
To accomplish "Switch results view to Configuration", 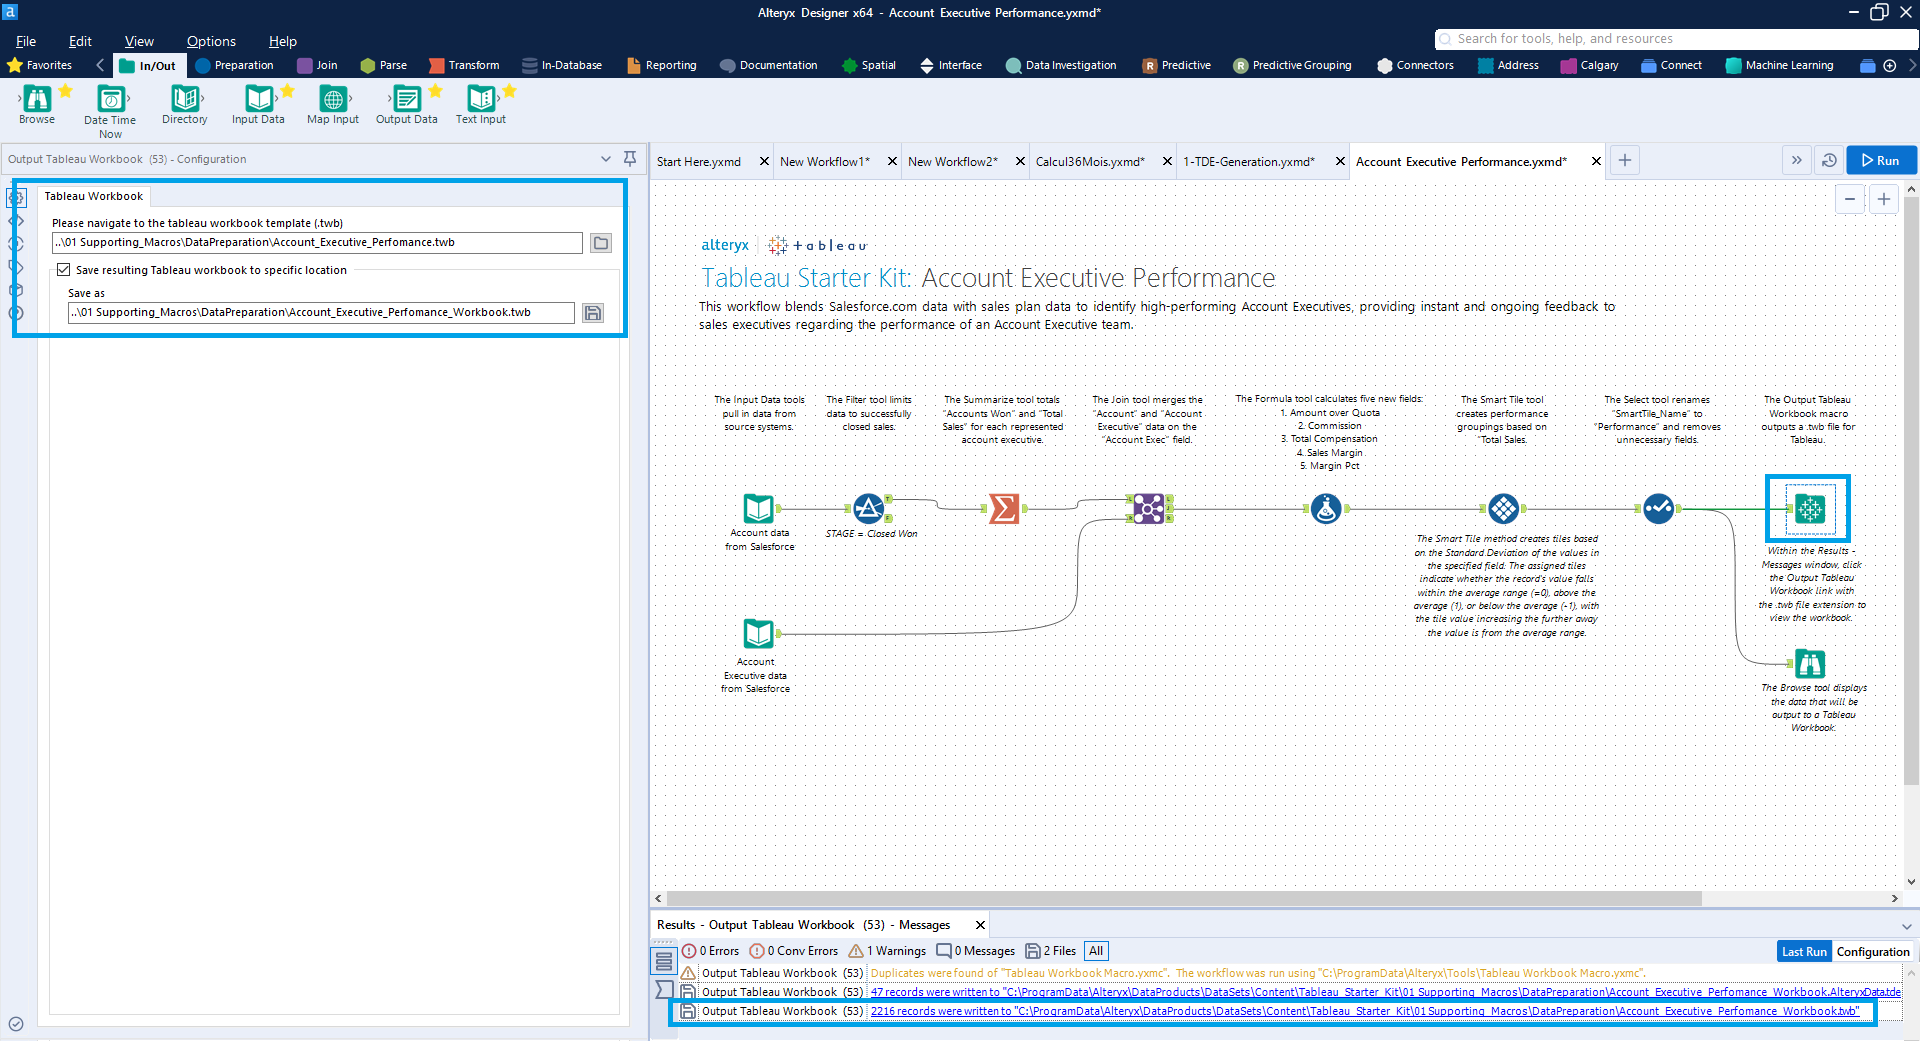I will [x=1872, y=951].
